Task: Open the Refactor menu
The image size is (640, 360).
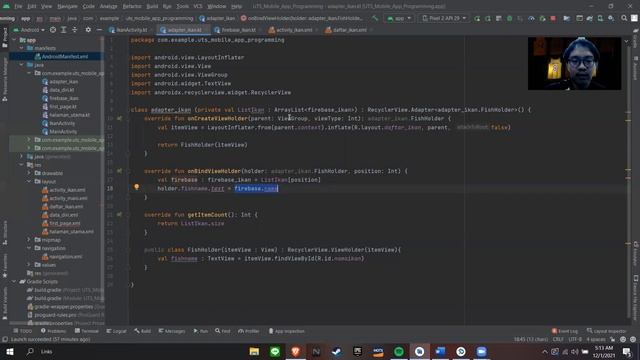Action: [x=132, y=7]
